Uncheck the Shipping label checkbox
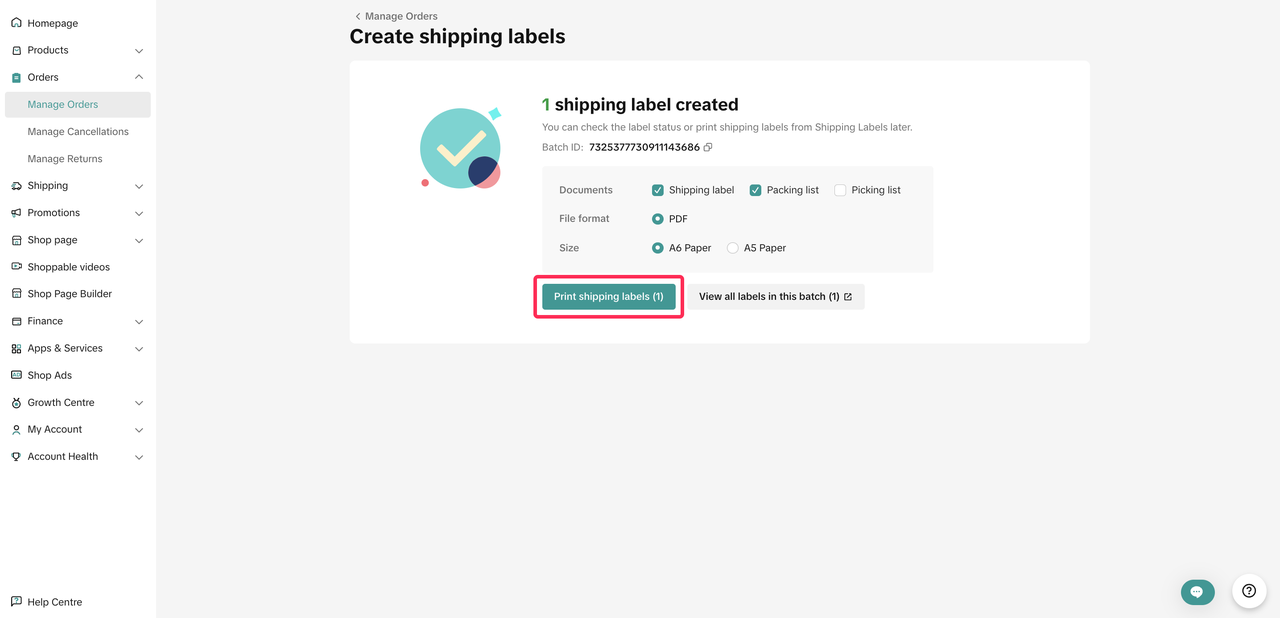Viewport: 1280px width, 618px height. tap(658, 190)
